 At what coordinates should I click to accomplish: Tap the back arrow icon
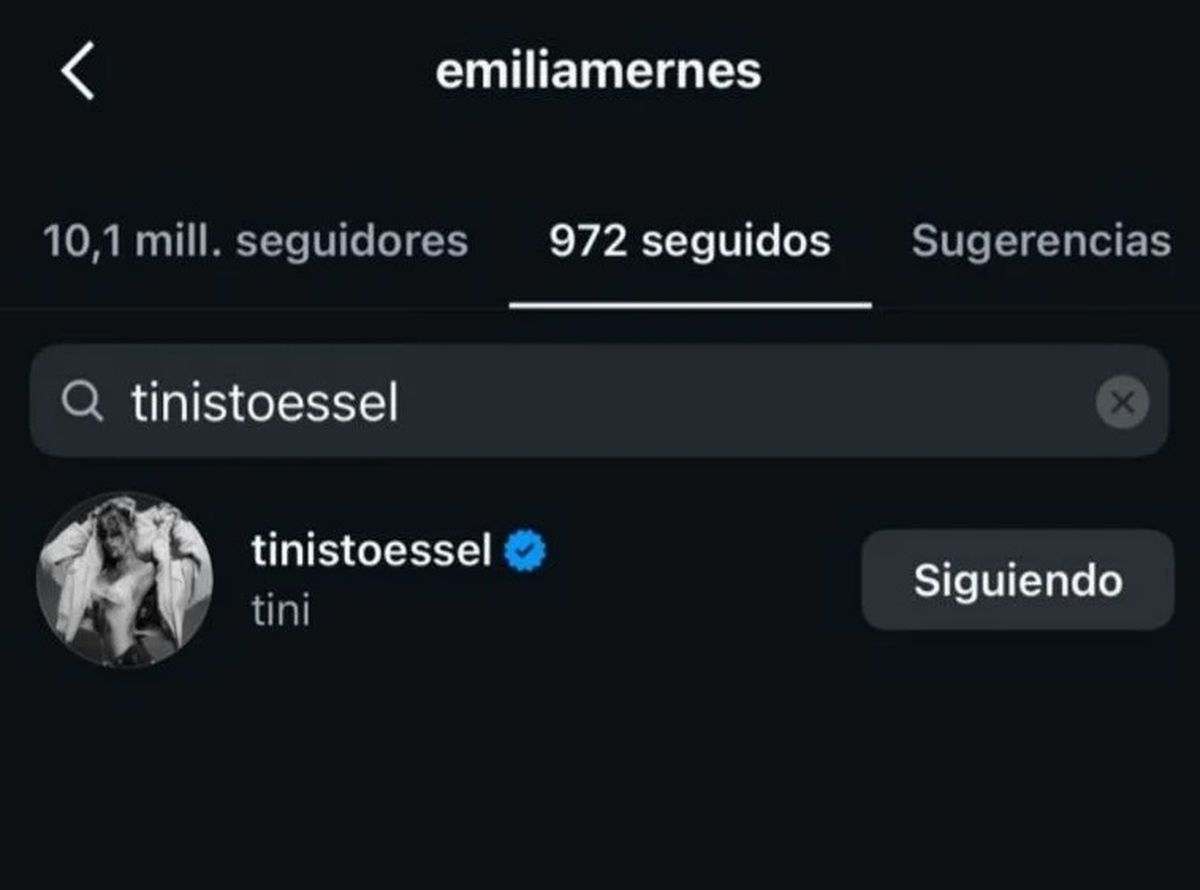click(78, 72)
